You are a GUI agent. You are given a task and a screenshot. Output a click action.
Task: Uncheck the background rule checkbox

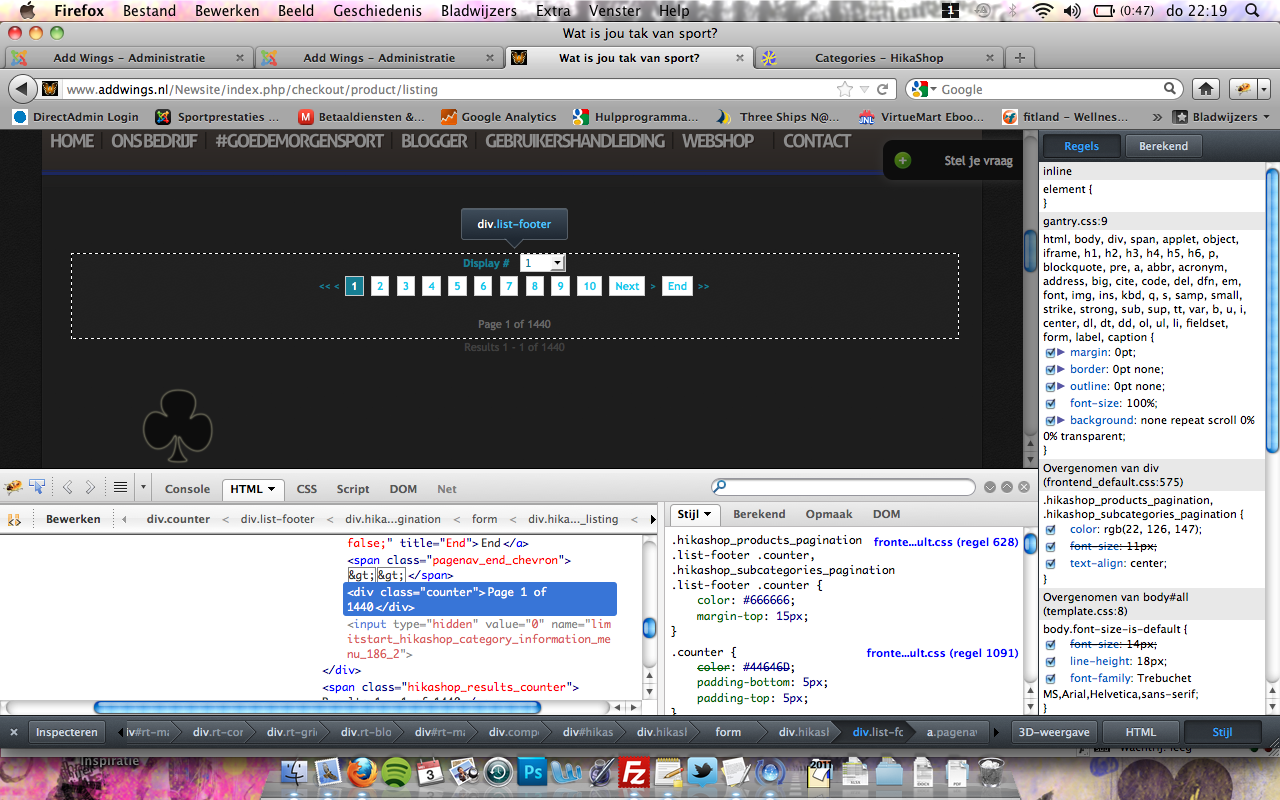(x=1050, y=421)
